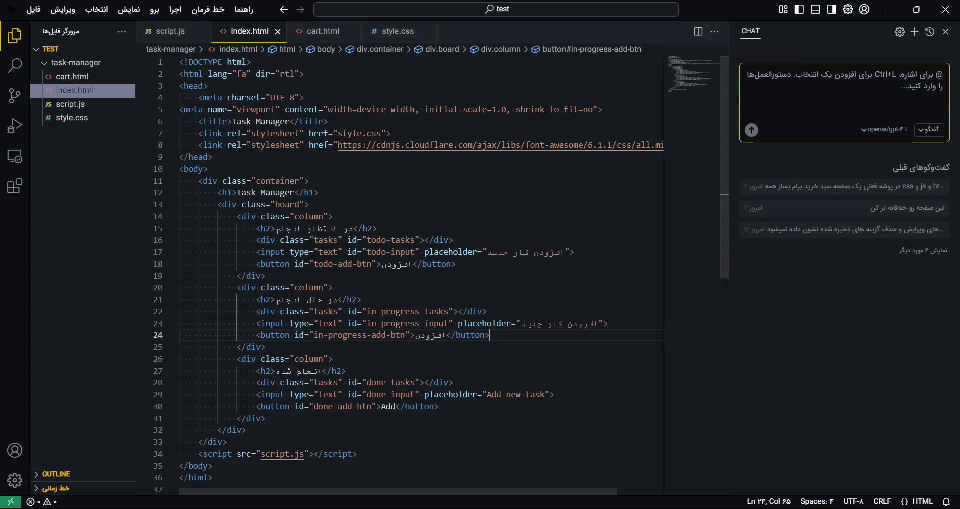Send chat message with arrow button
The width and height of the screenshot is (960, 509).
tap(751, 130)
